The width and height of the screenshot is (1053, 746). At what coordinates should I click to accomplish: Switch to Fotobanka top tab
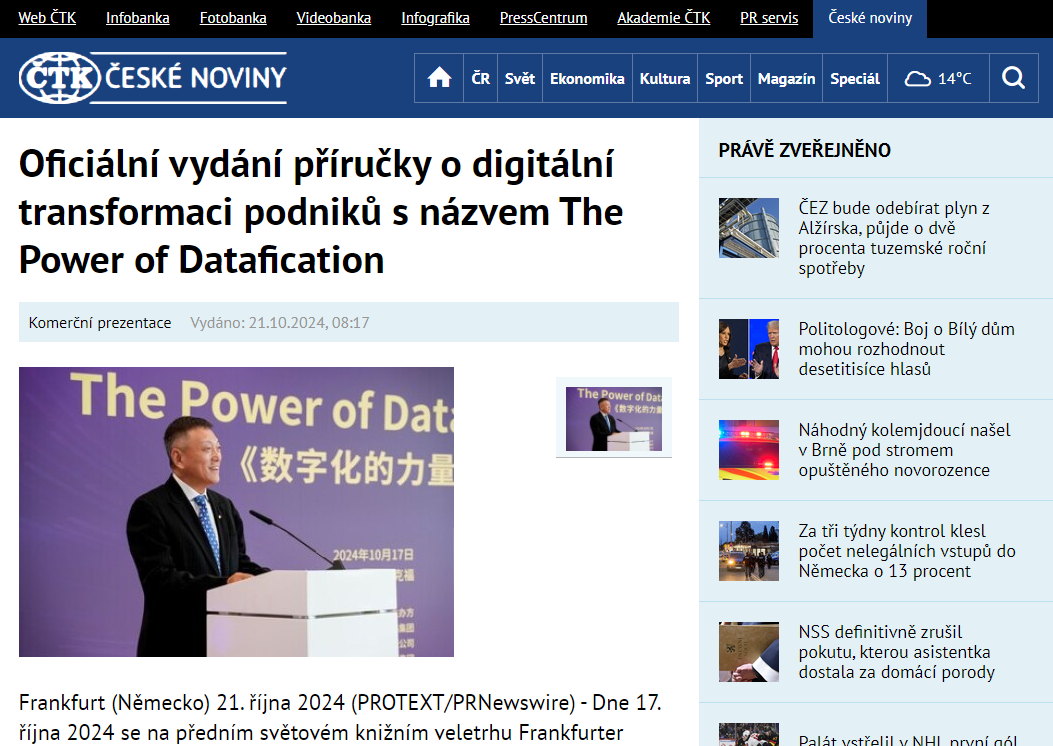(x=233, y=18)
